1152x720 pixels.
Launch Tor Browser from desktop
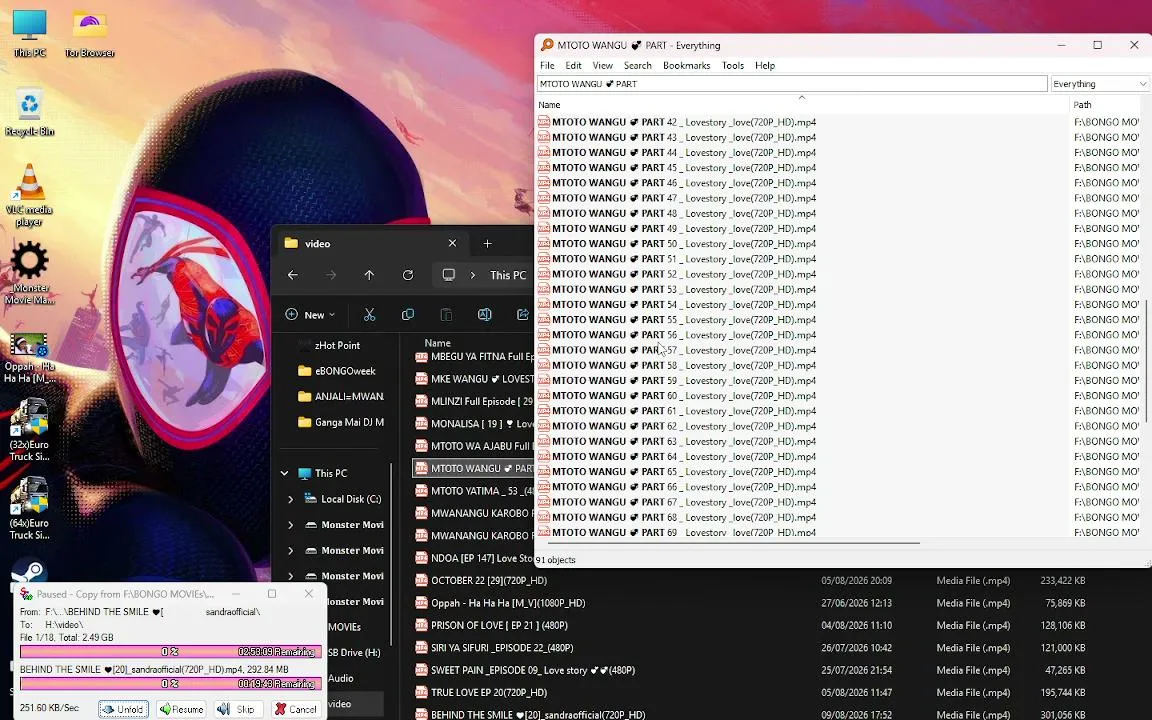coord(90,33)
